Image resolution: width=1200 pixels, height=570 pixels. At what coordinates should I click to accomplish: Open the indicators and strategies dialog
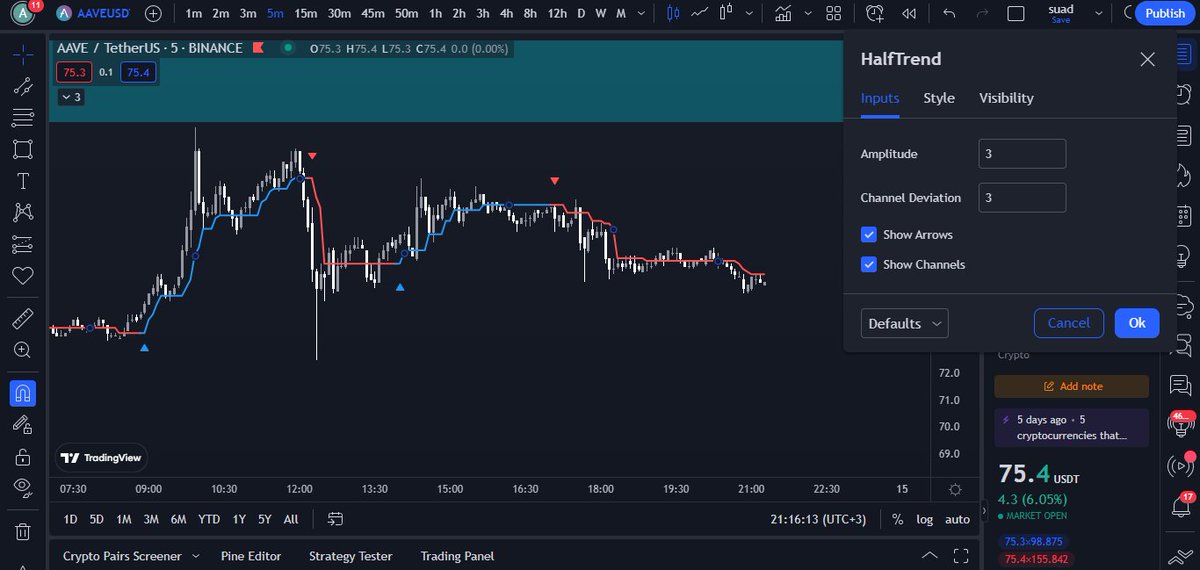coord(784,14)
